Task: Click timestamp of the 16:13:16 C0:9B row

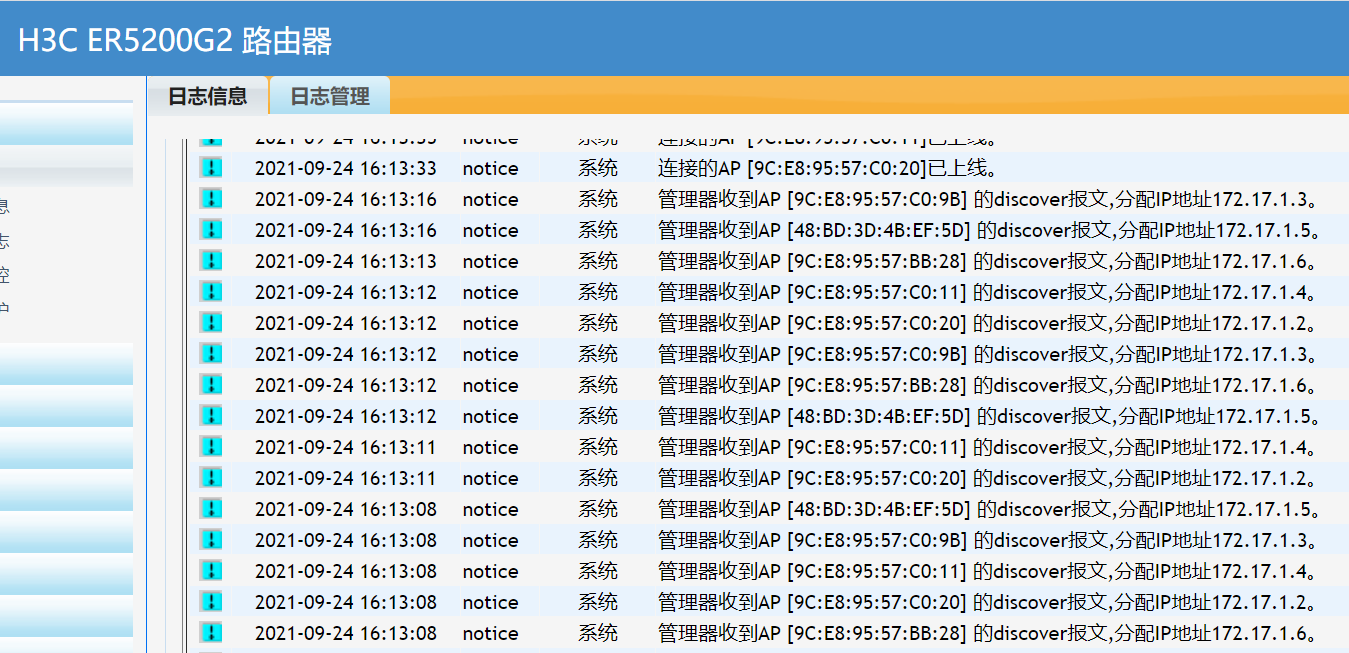Action: click(346, 199)
